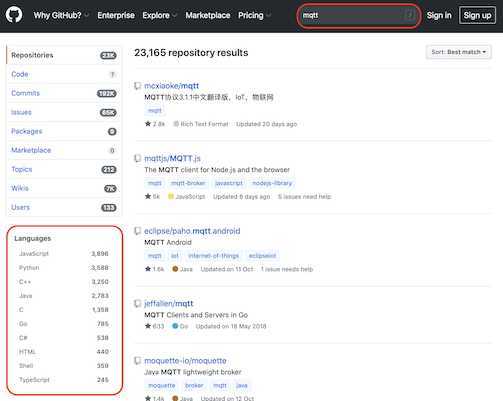Click broker topic tag
503x401 pixels.
pyautogui.click(x=194, y=385)
